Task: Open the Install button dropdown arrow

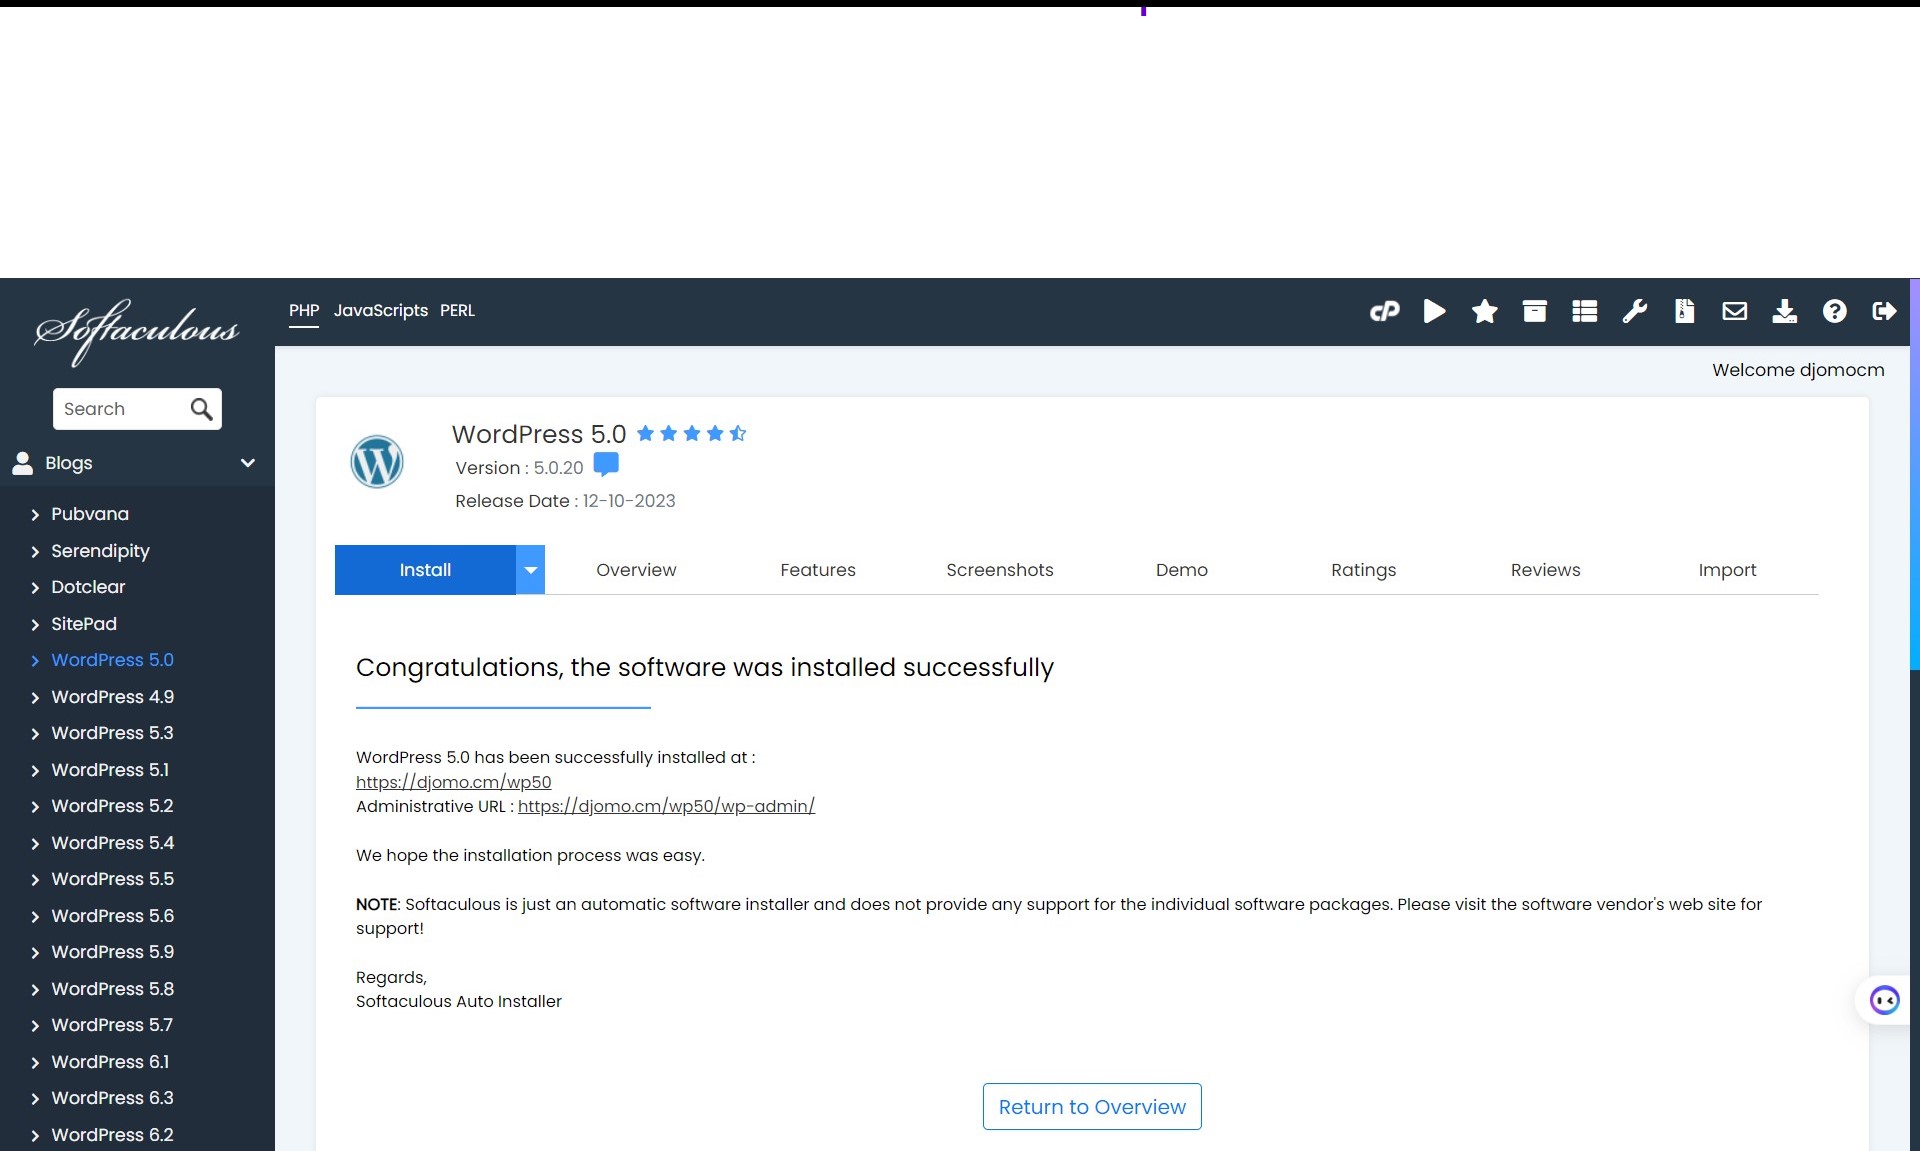Action: (530, 570)
